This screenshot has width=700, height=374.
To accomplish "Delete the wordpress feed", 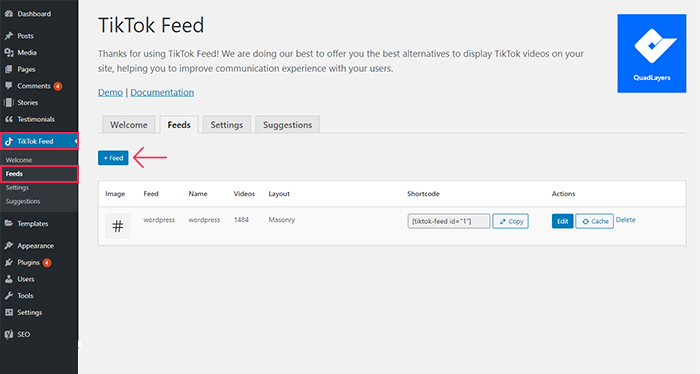I will point(626,220).
